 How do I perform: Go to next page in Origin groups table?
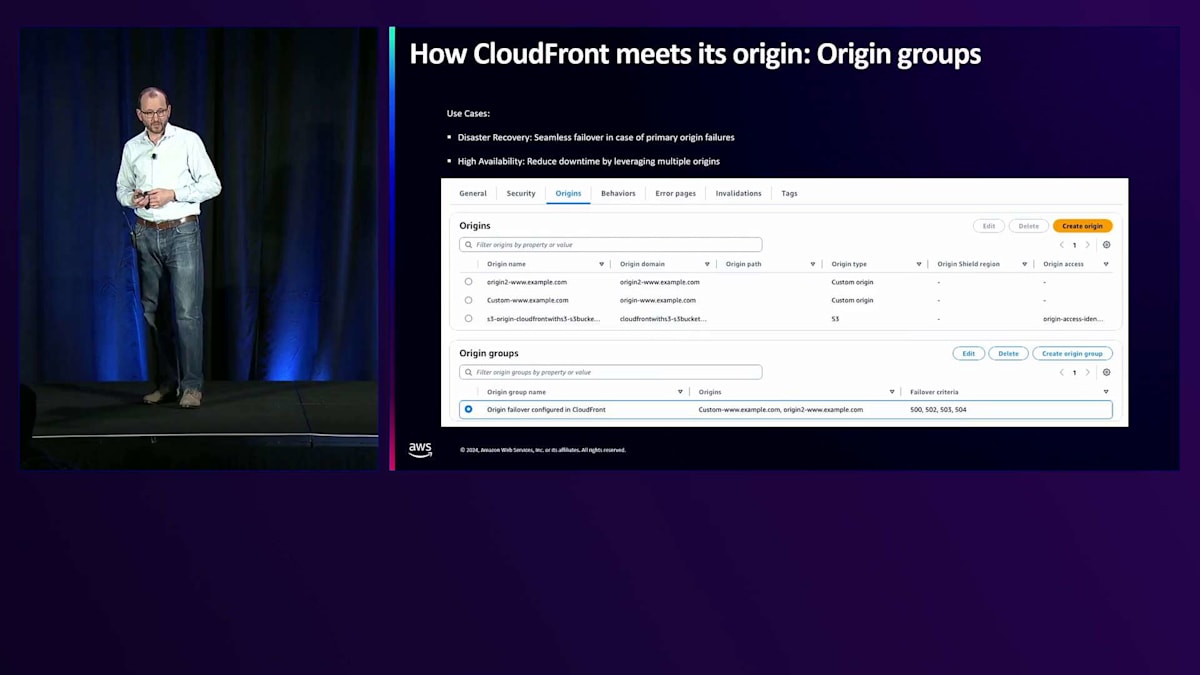tap(1088, 372)
